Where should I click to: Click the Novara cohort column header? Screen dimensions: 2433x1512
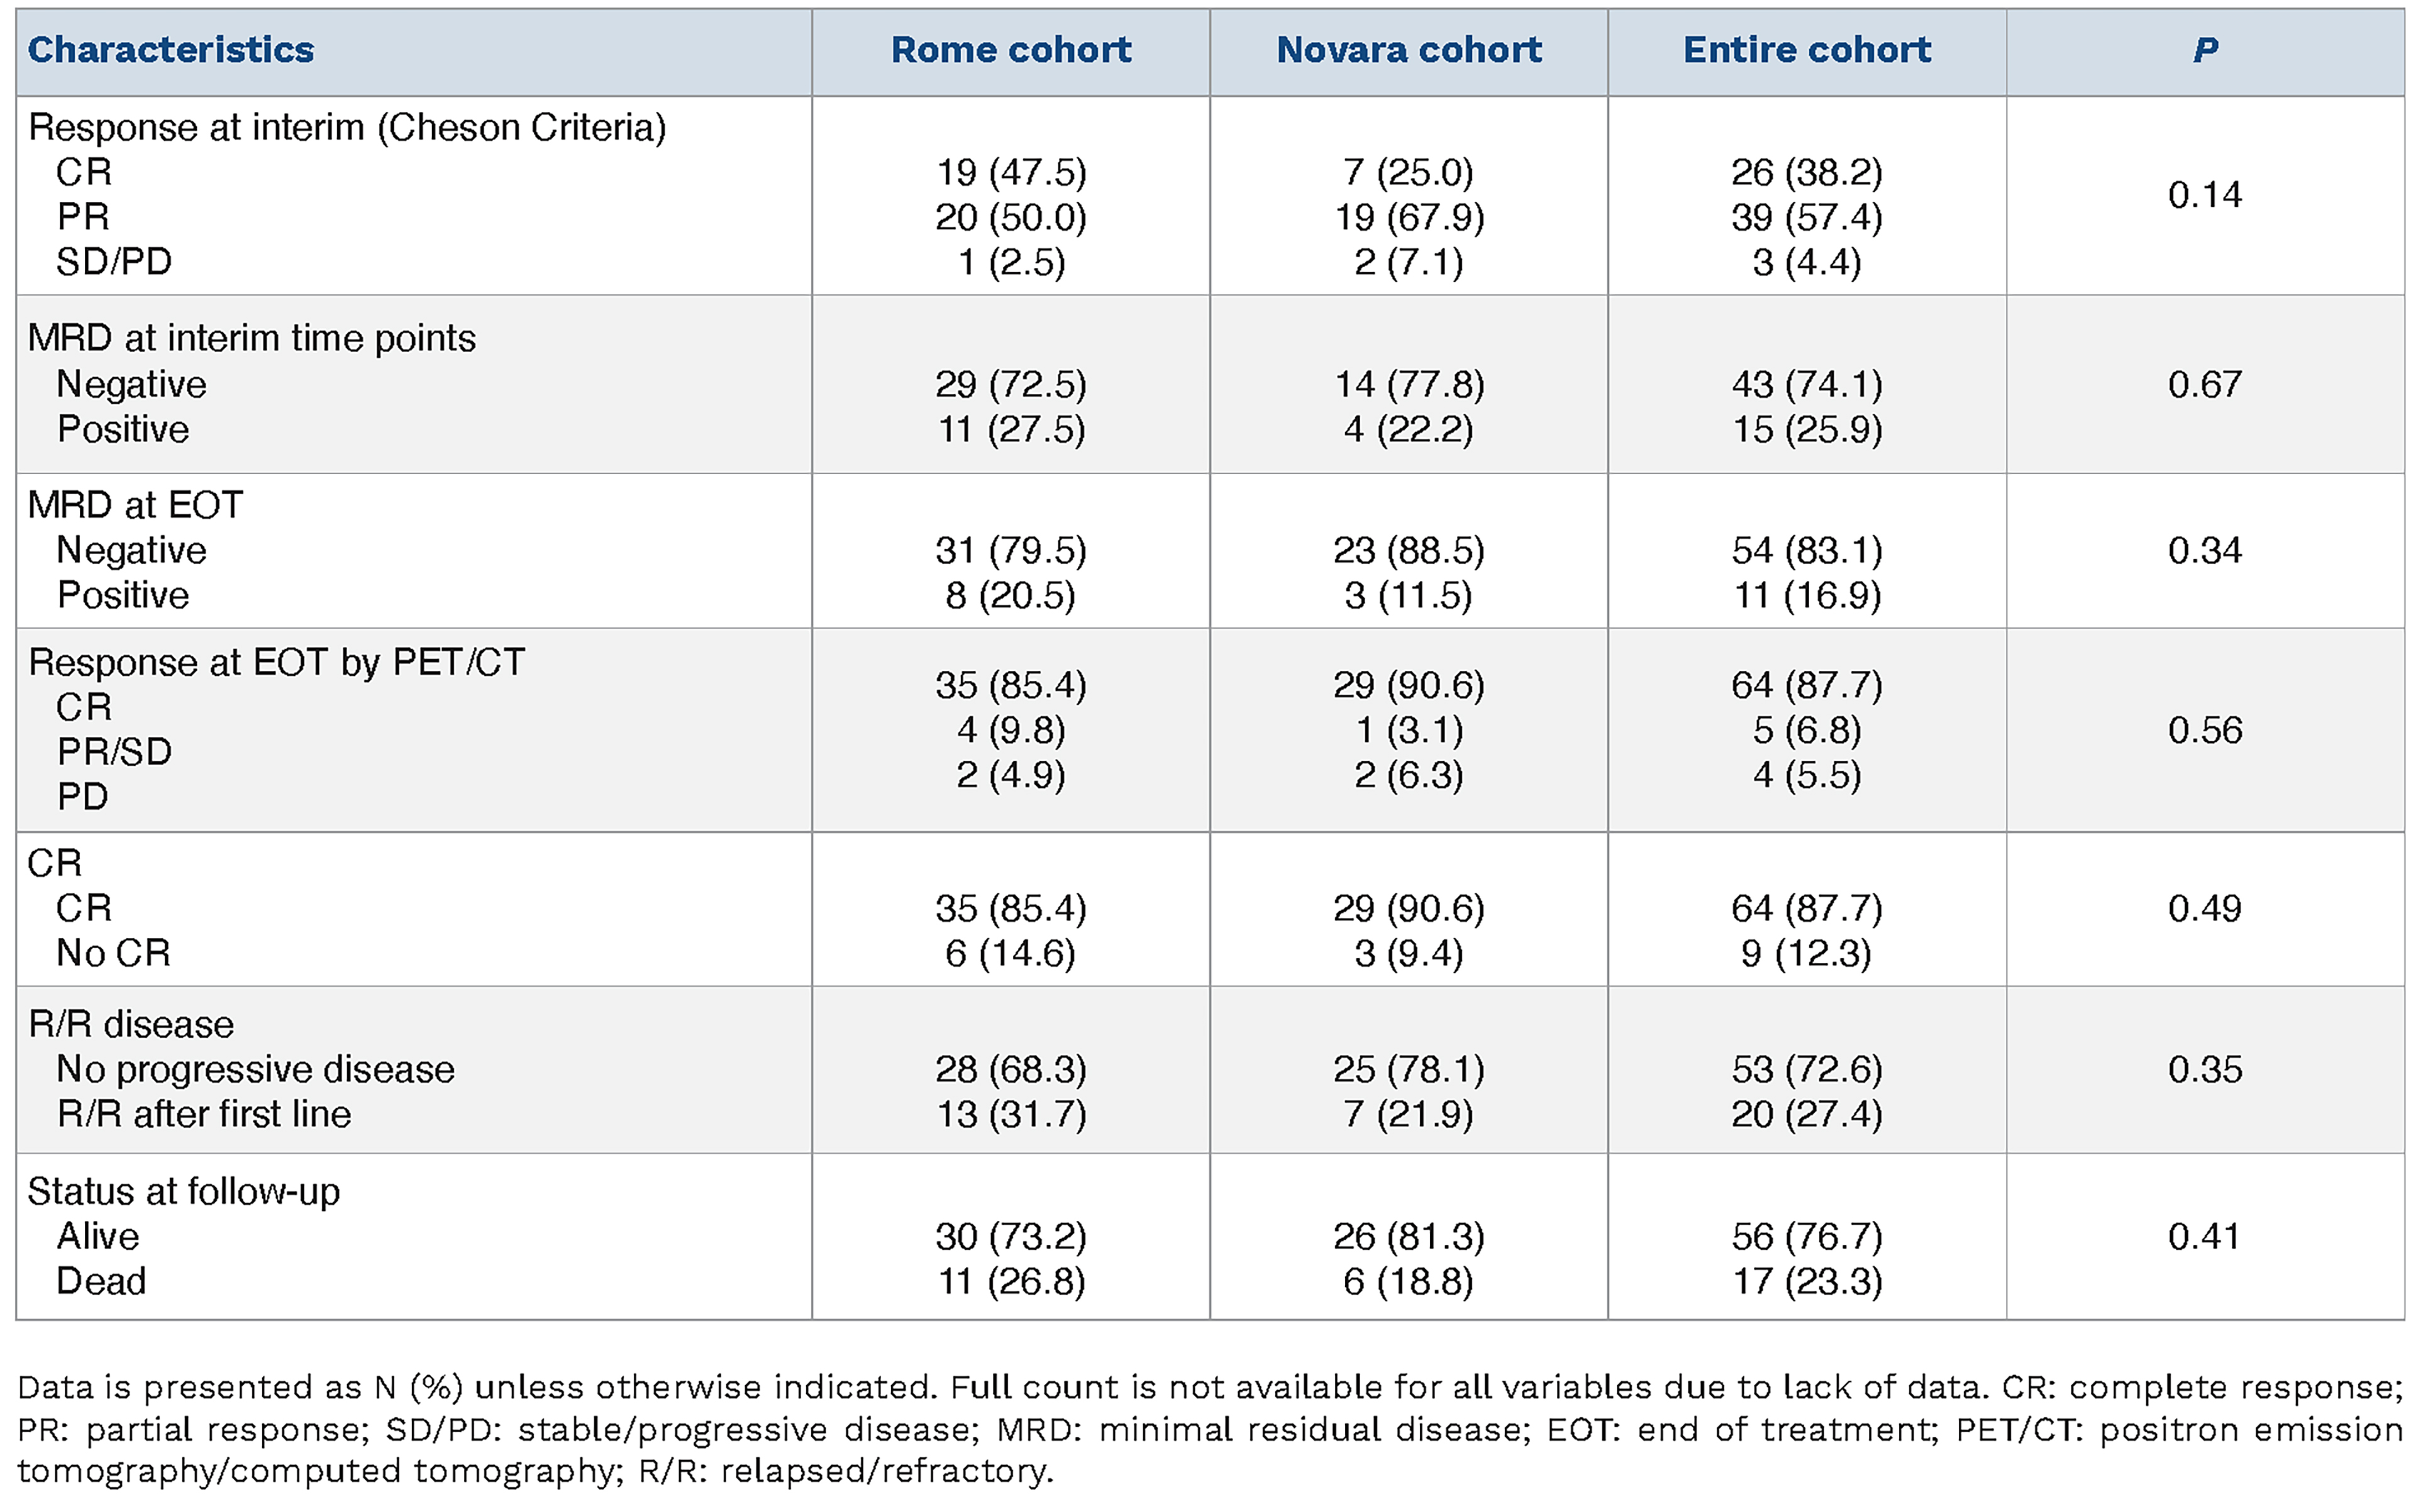[x=1409, y=50]
